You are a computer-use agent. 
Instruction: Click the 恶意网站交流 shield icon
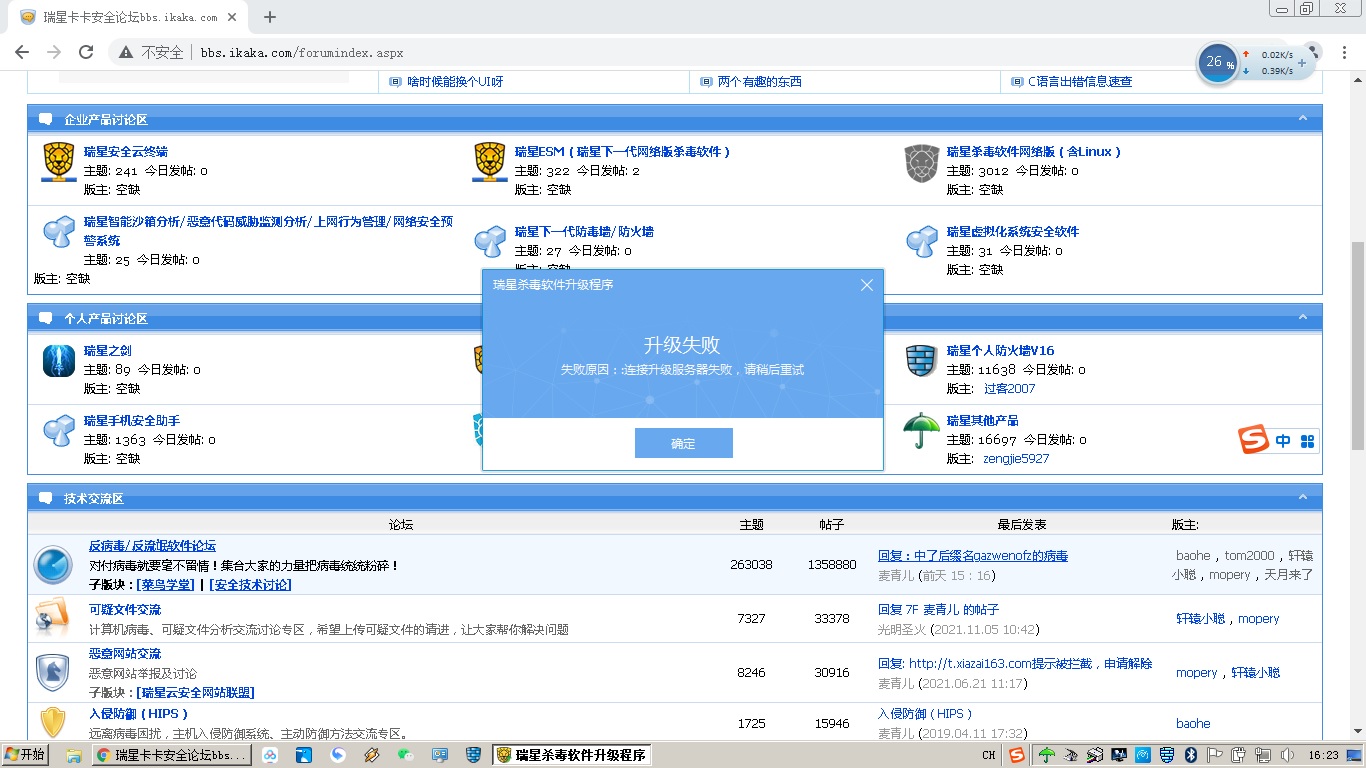[x=53, y=672]
